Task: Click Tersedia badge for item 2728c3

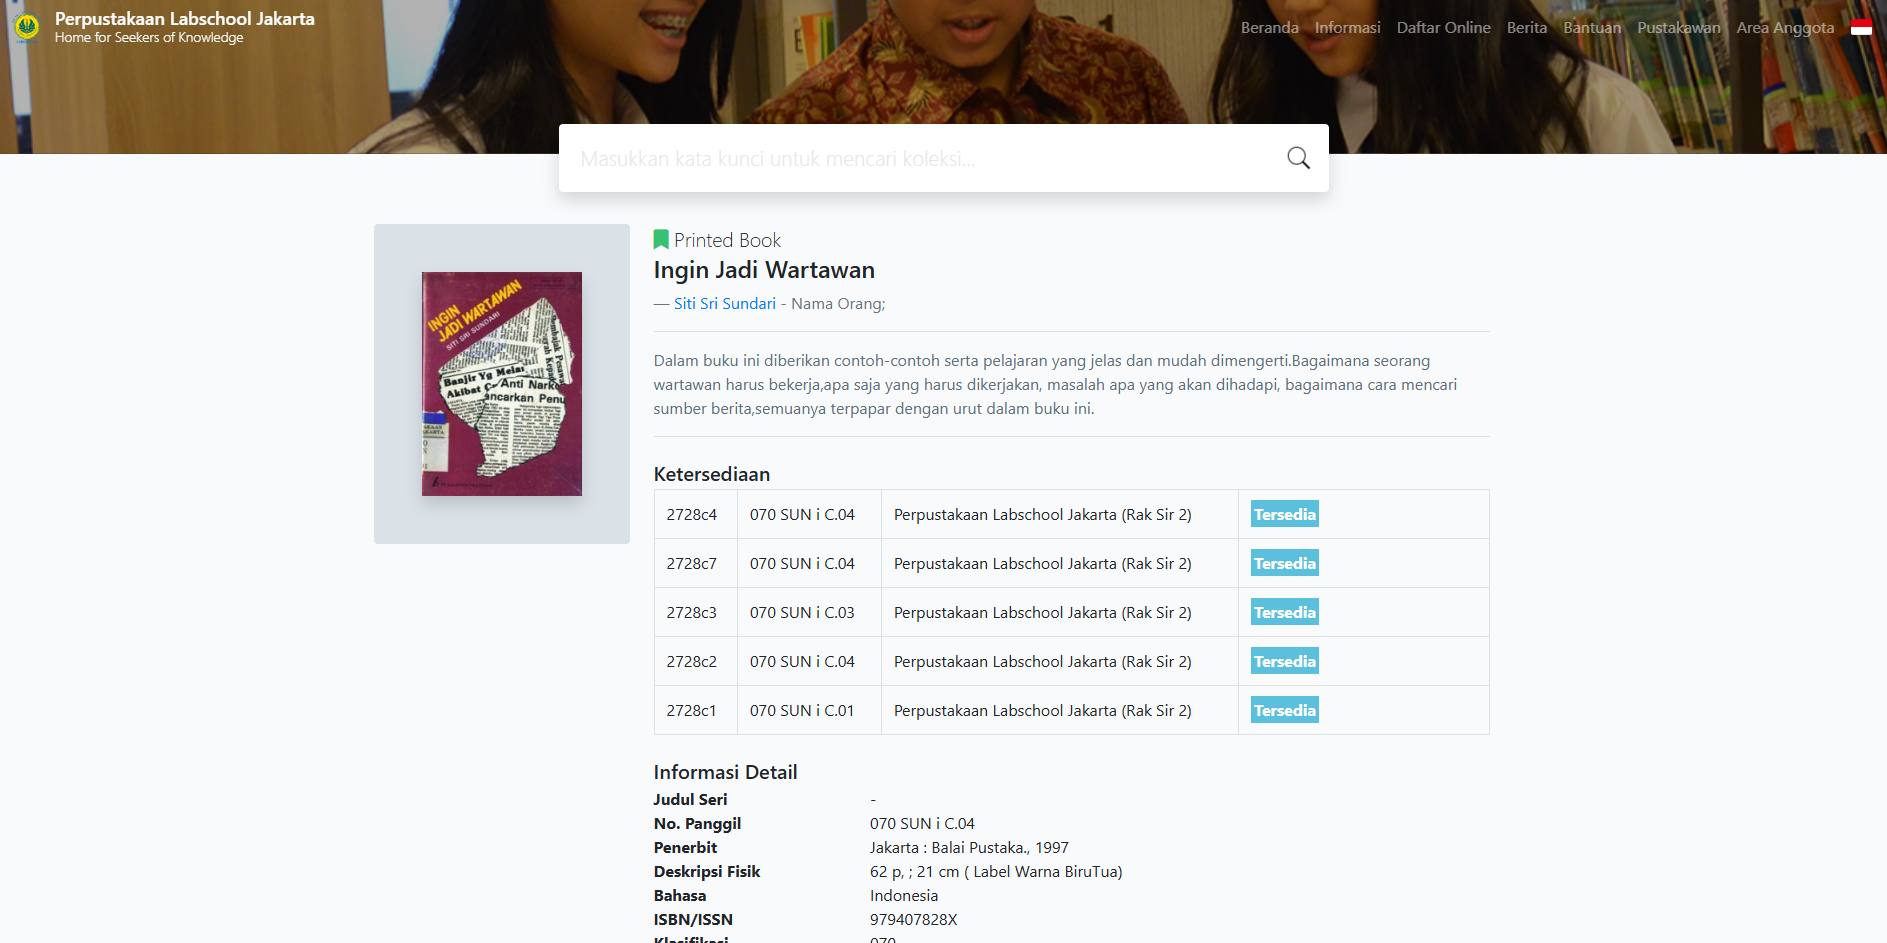Action: click(1285, 612)
